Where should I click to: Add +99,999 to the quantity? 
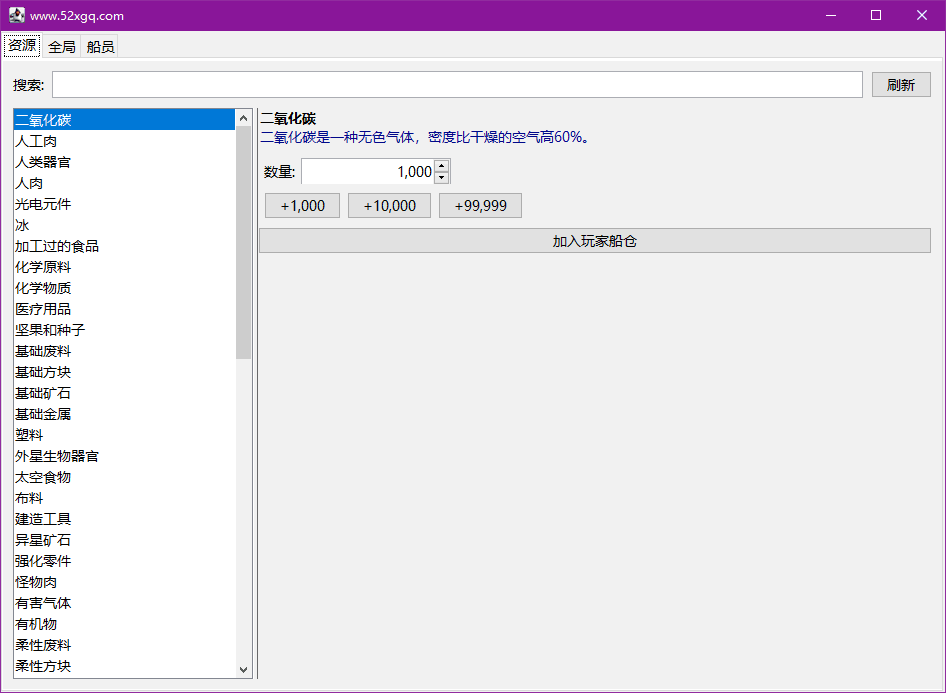[x=480, y=206]
